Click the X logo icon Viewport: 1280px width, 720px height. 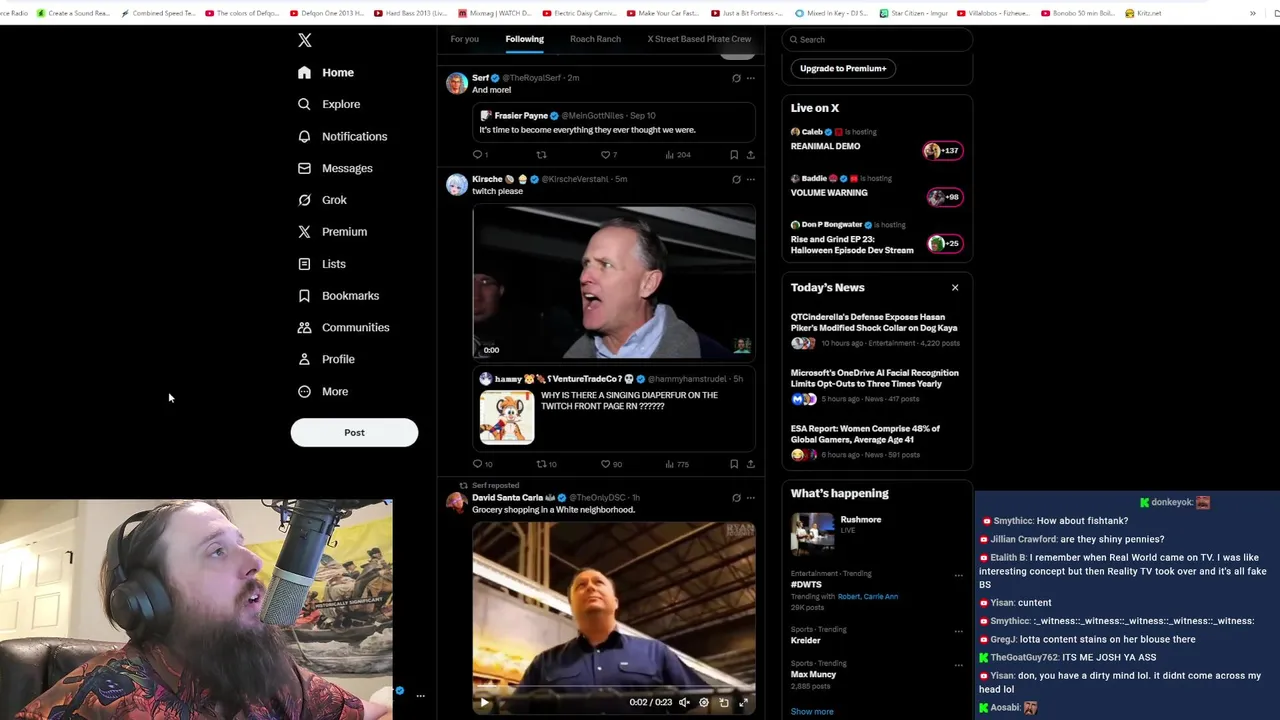(305, 40)
